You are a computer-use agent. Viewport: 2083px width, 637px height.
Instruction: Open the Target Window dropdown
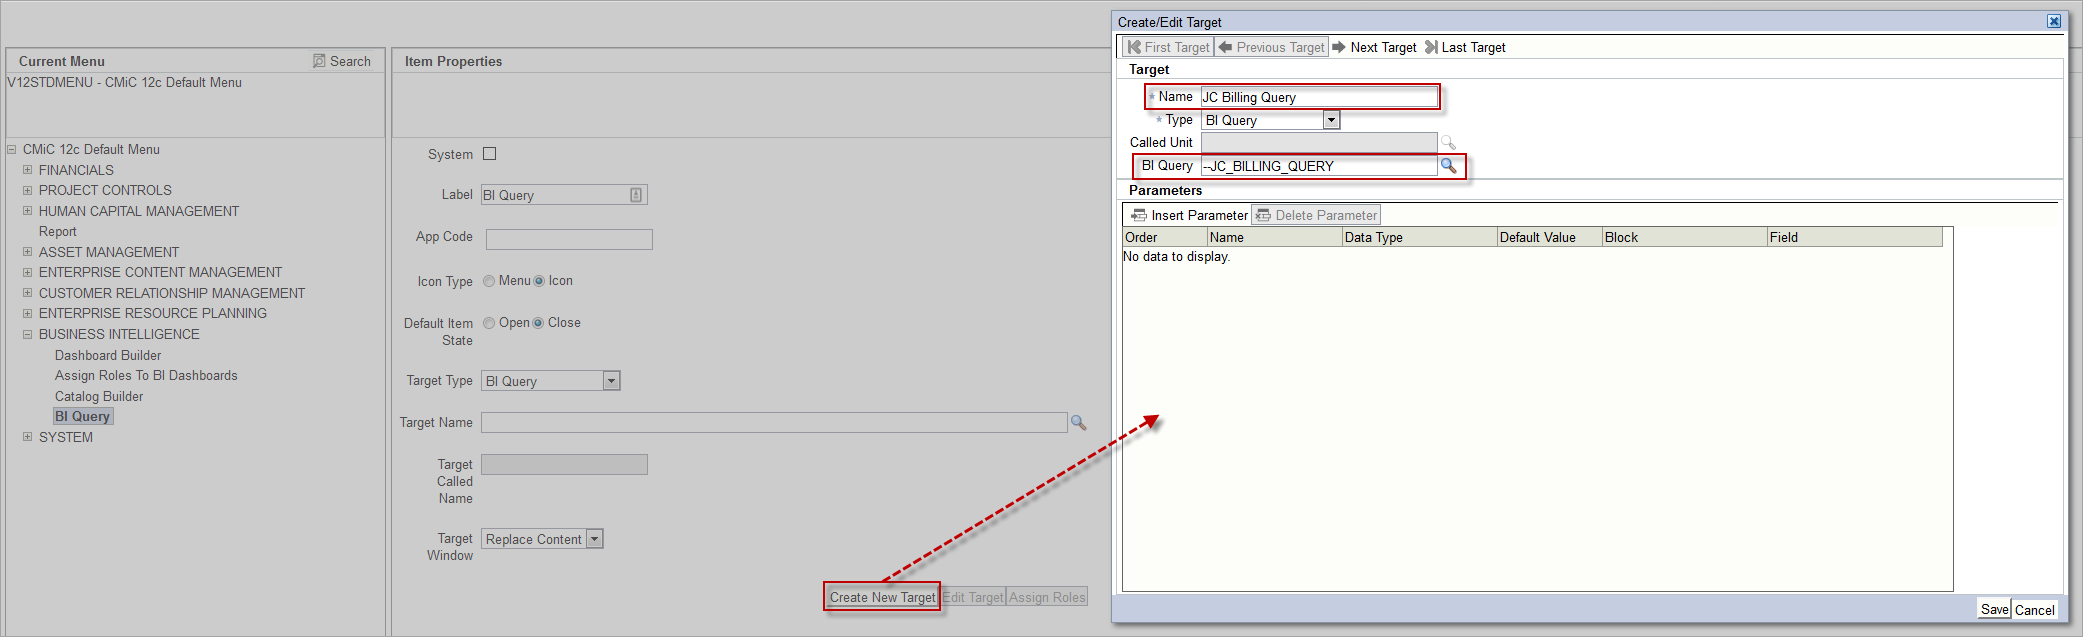pyautogui.click(x=594, y=539)
